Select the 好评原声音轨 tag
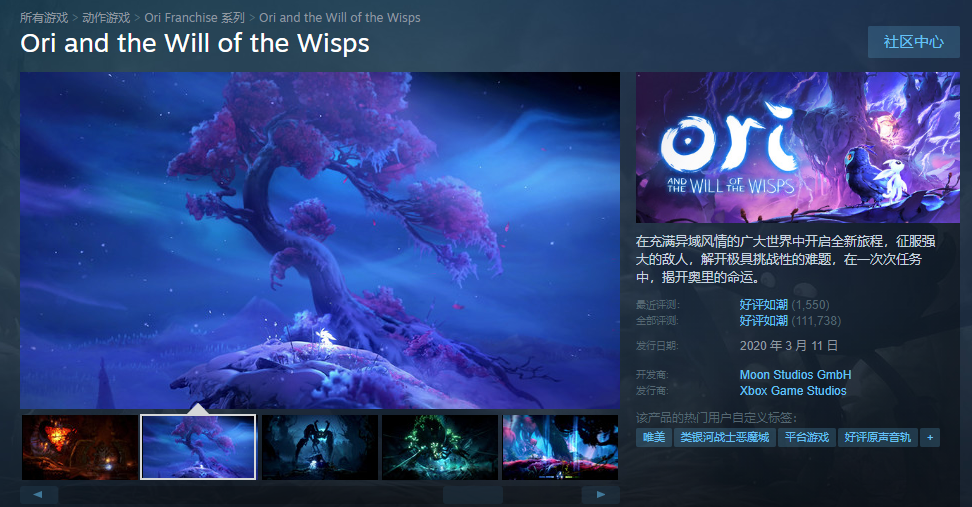Image resolution: width=972 pixels, height=507 pixels. 878,438
